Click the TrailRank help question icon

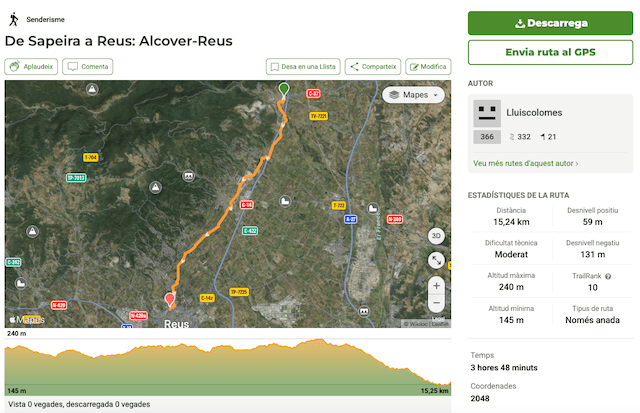click(608, 276)
